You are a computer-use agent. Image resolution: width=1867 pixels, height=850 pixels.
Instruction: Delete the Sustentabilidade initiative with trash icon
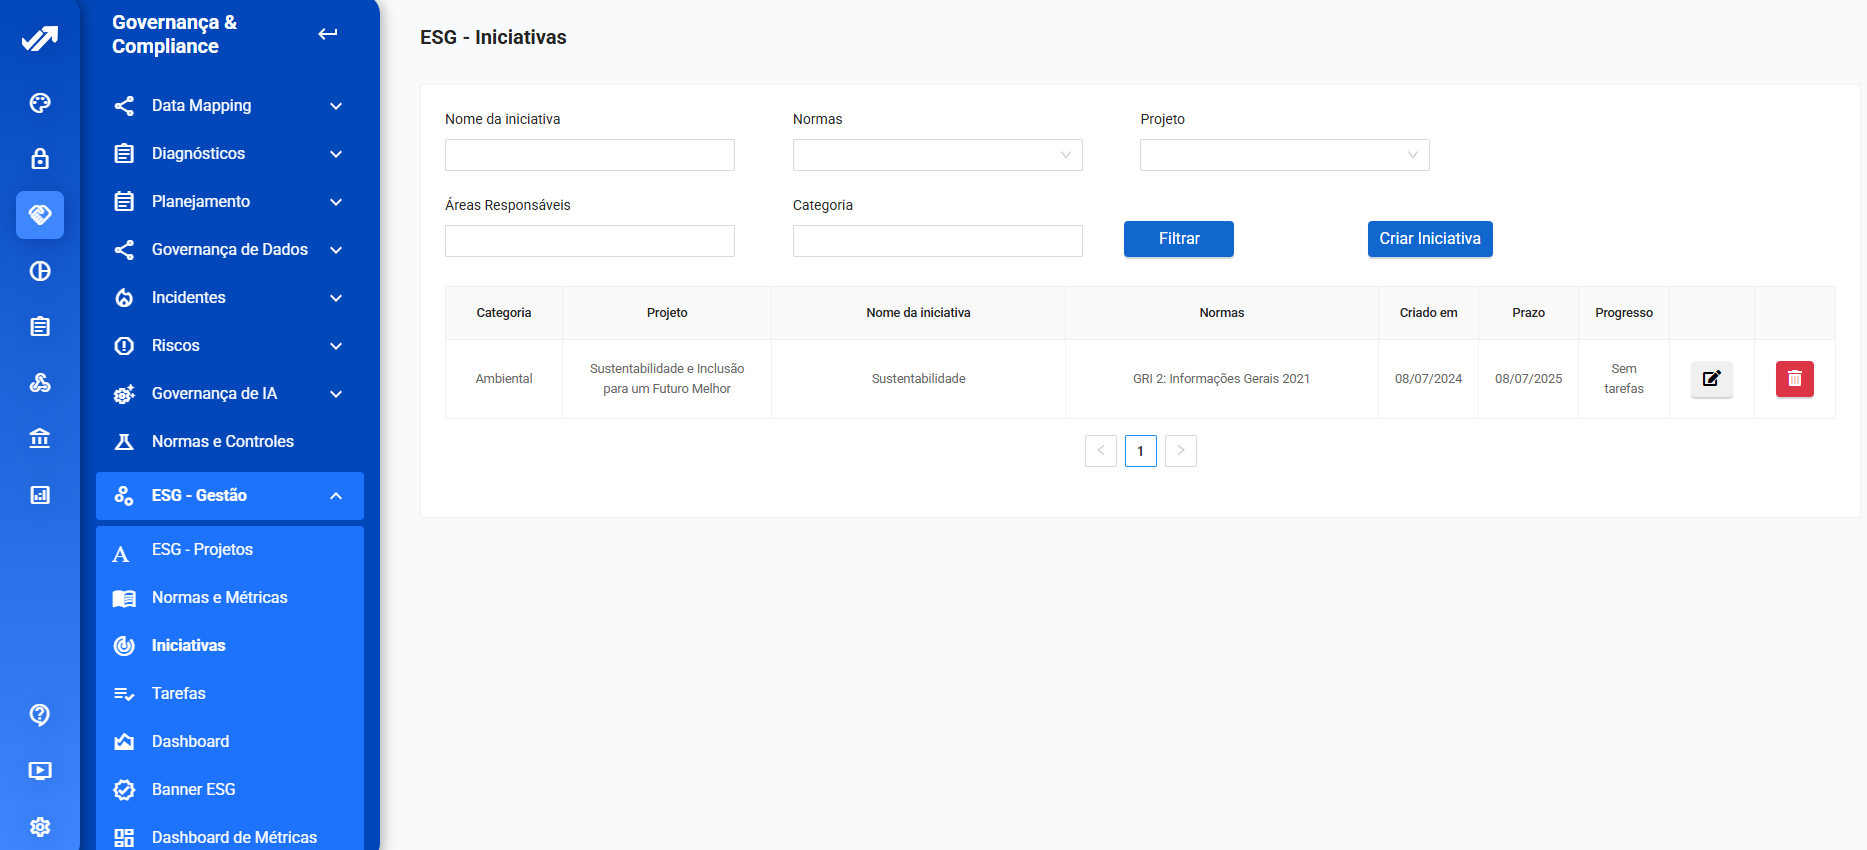click(1794, 379)
